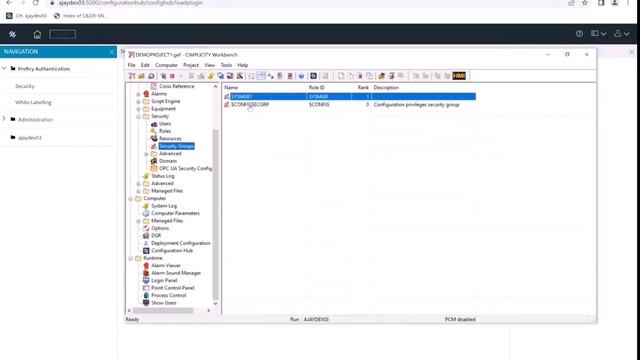The width and height of the screenshot is (640, 360).
Task: Open the help question mark icon in header
Action: tap(579, 34)
